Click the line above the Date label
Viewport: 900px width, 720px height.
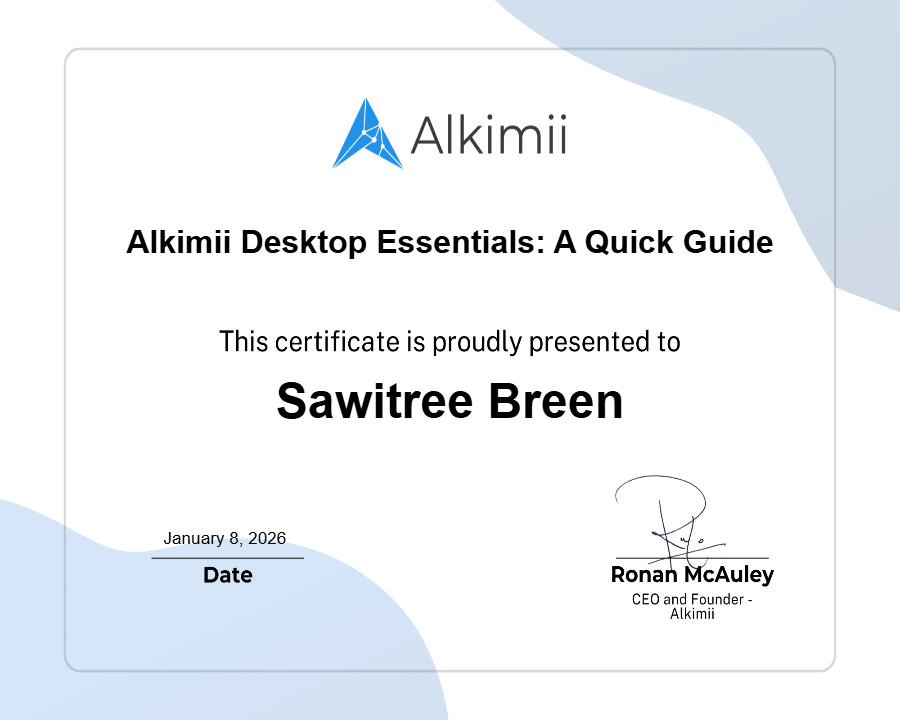(227, 556)
